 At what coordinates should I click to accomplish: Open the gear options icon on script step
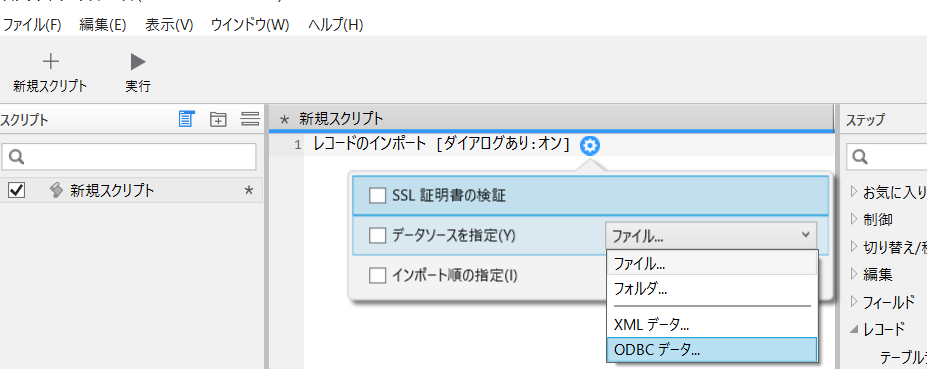(589, 145)
